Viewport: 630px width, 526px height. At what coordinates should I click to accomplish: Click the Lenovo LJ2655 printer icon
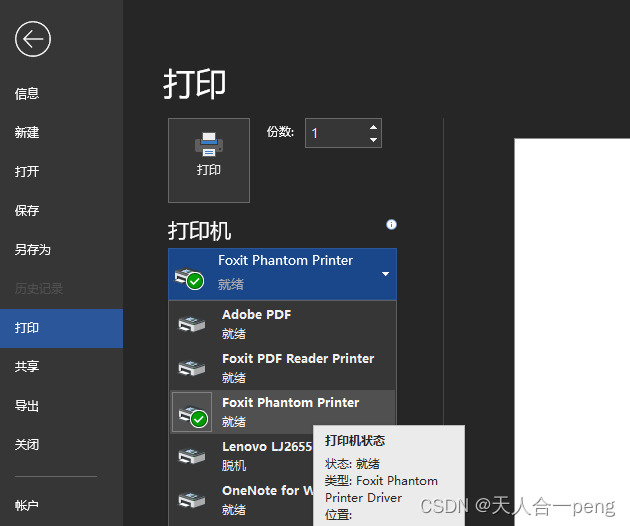(x=192, y=456)
